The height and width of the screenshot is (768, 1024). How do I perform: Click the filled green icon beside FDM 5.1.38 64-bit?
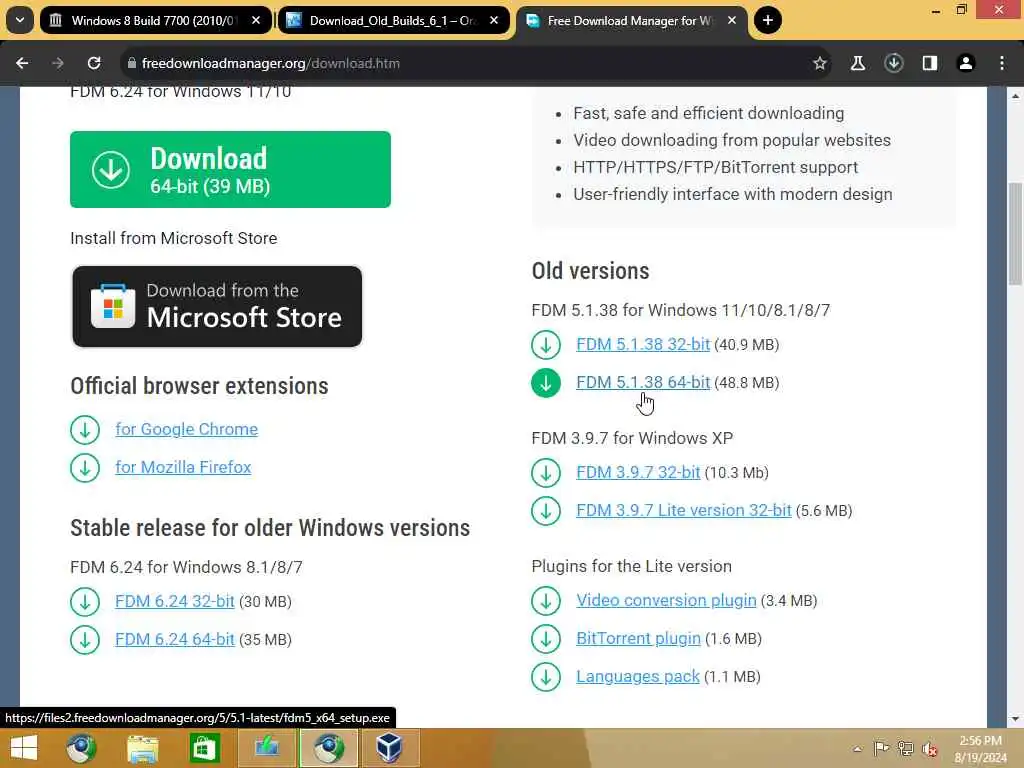(x=546, y=383)
